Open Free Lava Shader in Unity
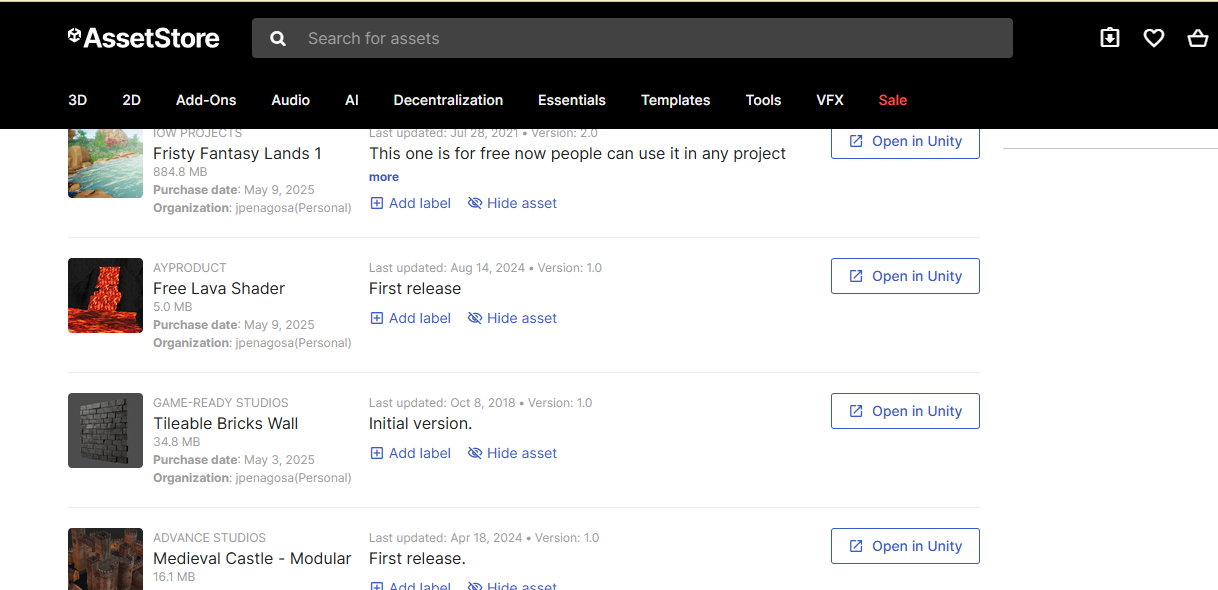The height and width of the screenshot is (590, 1218). coord(905,276)
